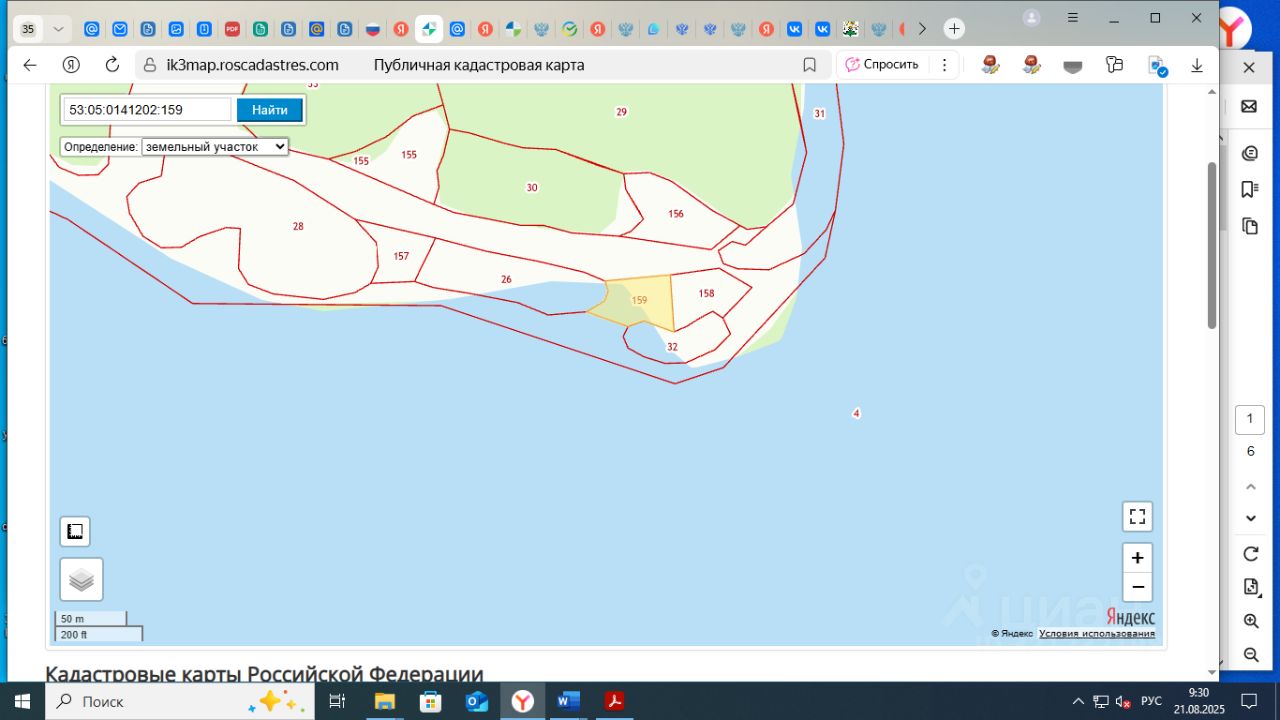Click the Найти search button
Image resolution: width=1280 pixels, height=720 pixels.
coord(270,110)
